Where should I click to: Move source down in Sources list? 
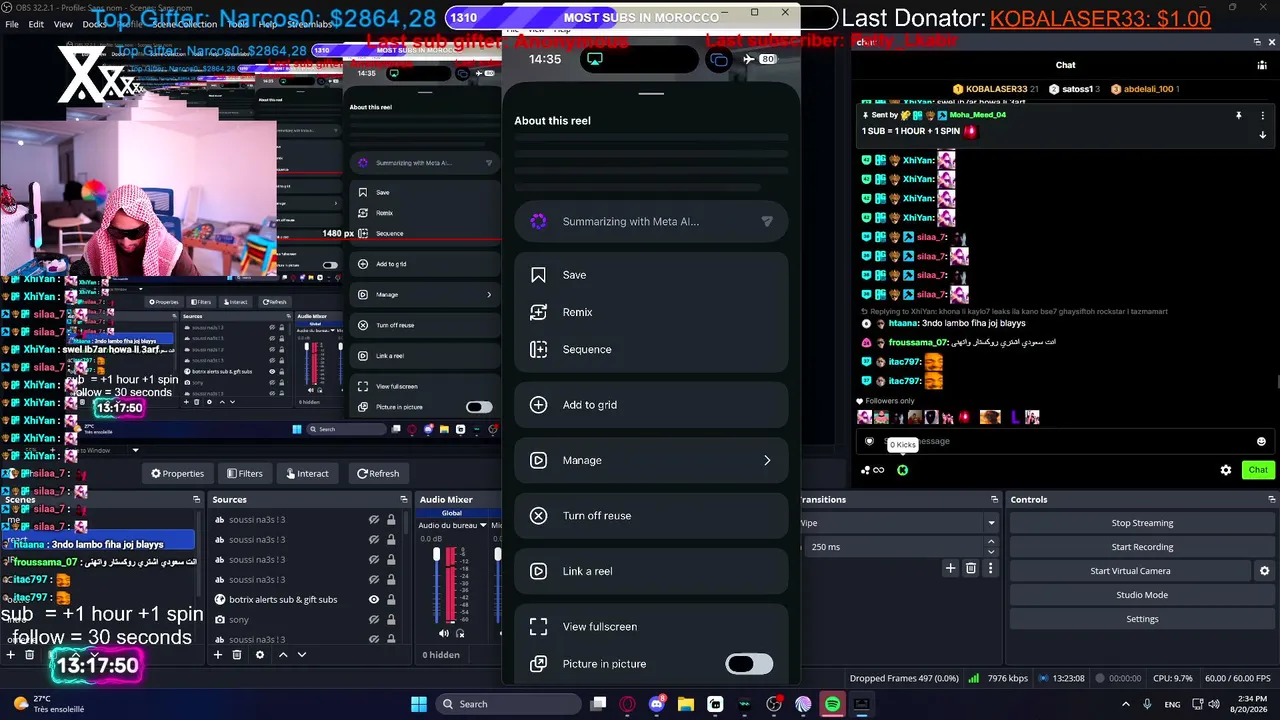pyautogui.click(x=302, y=655)
